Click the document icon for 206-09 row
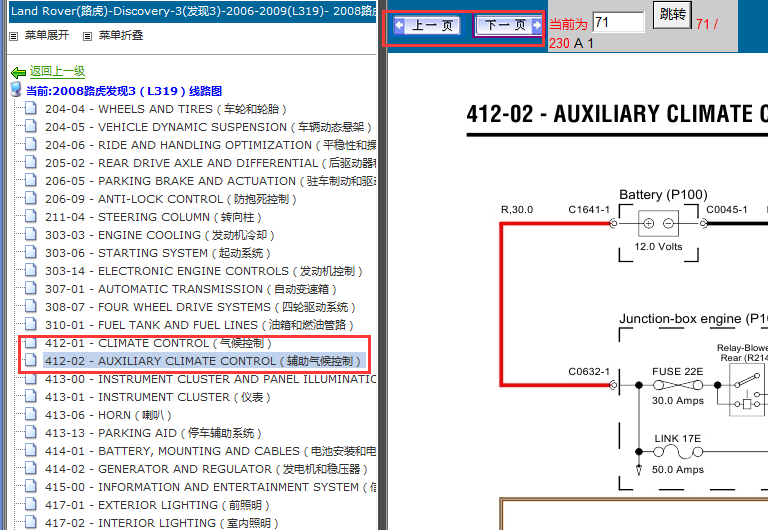 coord(30,198)
